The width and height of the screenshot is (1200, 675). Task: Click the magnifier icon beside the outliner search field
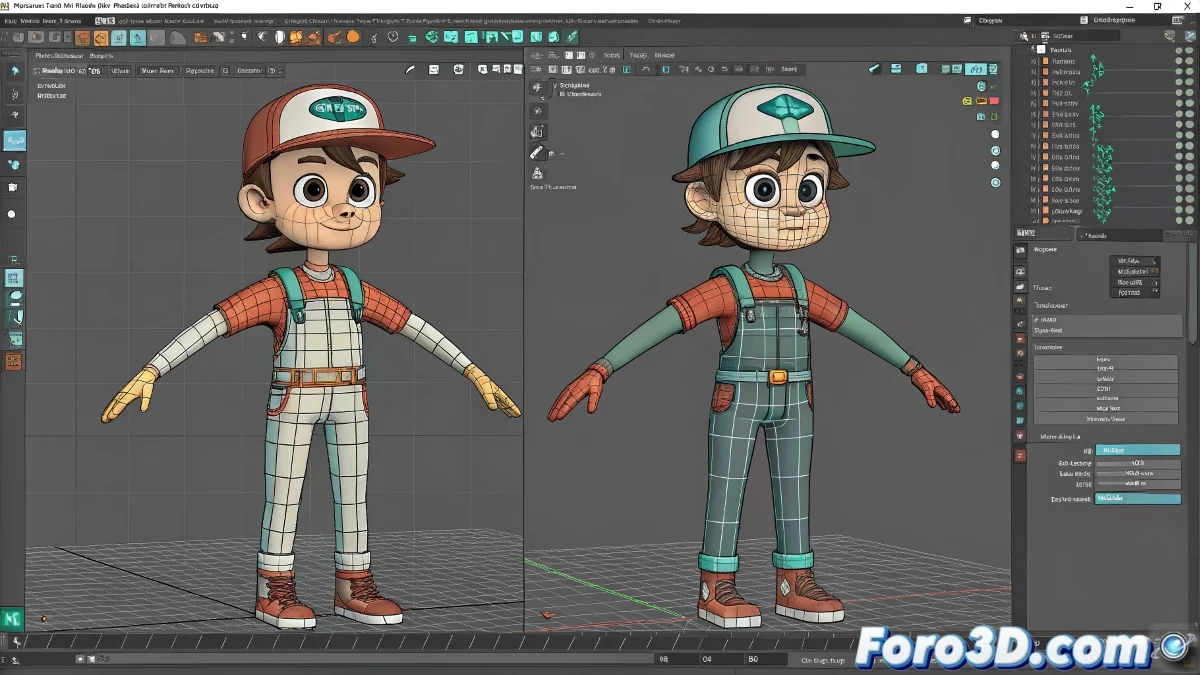coord(1022,36)
